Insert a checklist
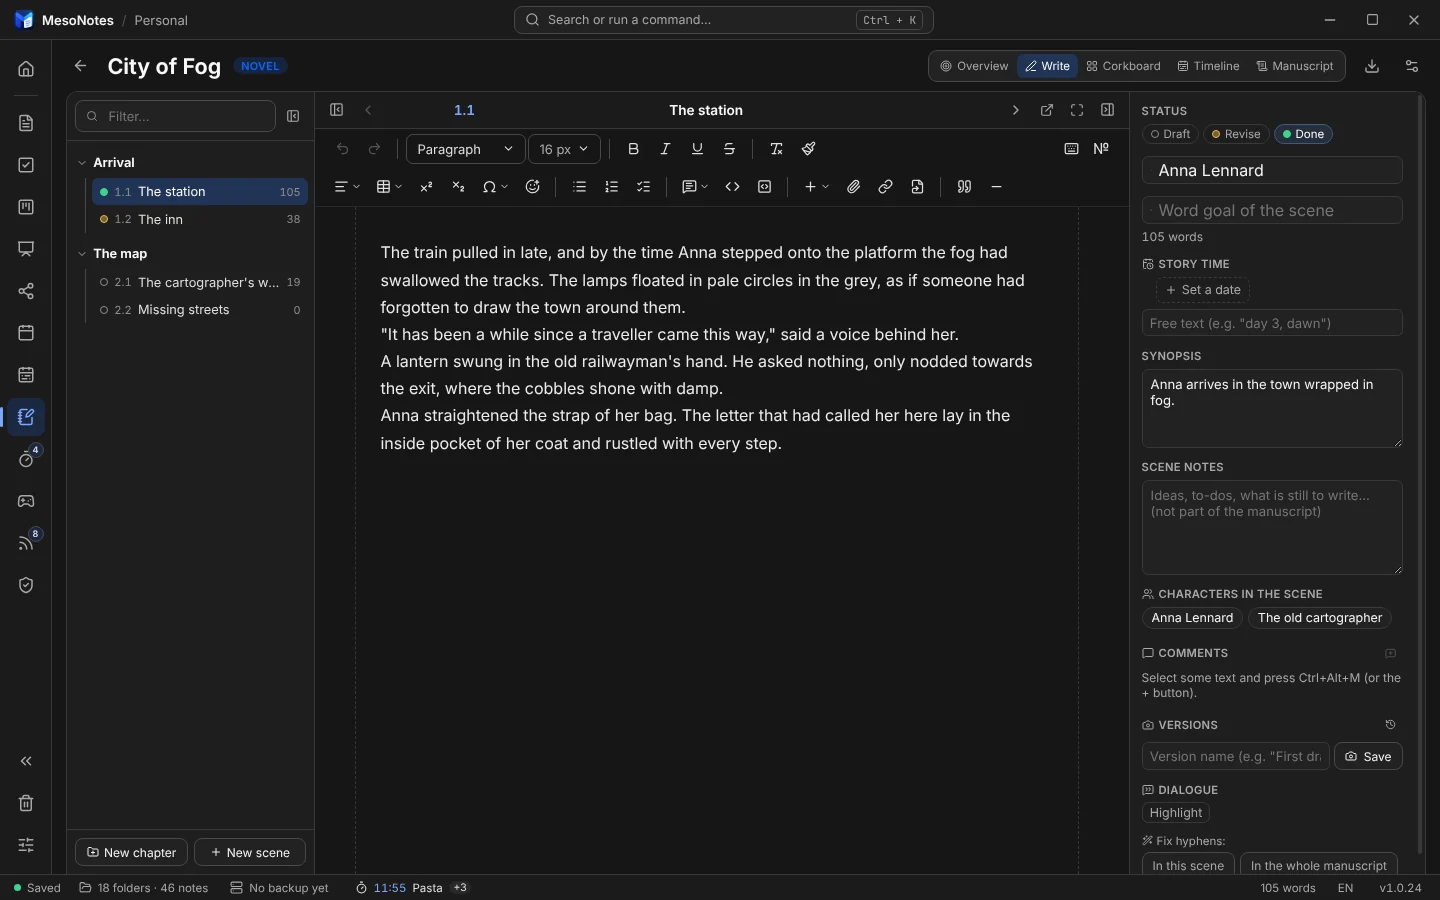Screen dimensions: 1440x900 (x=644, y=187)
